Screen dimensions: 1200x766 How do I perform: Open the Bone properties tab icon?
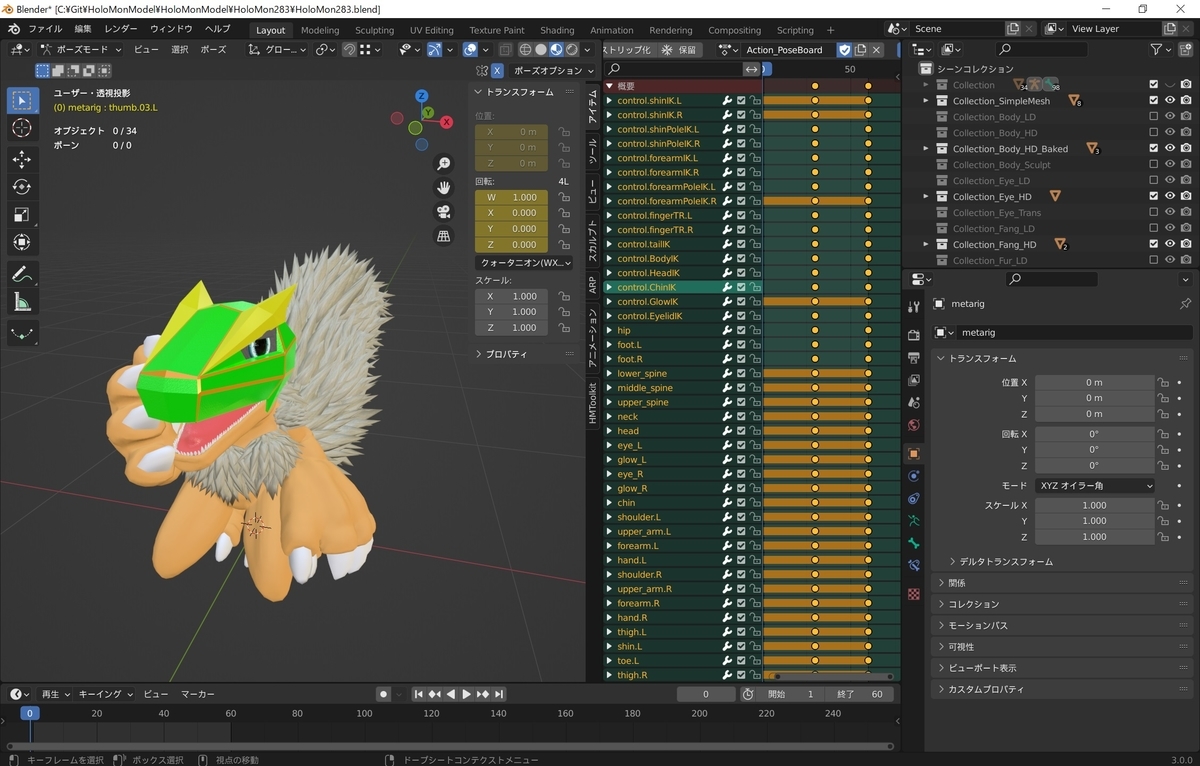coord(914,544)
